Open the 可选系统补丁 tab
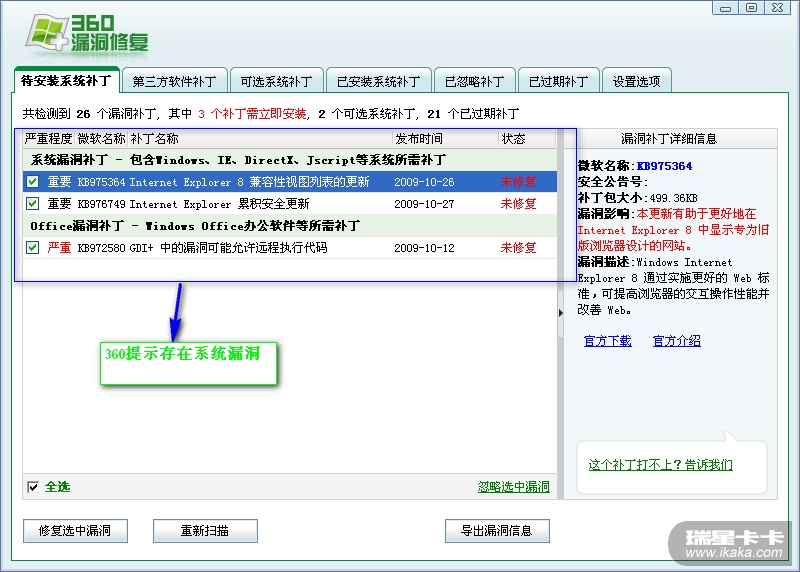 tap(276, 81)
